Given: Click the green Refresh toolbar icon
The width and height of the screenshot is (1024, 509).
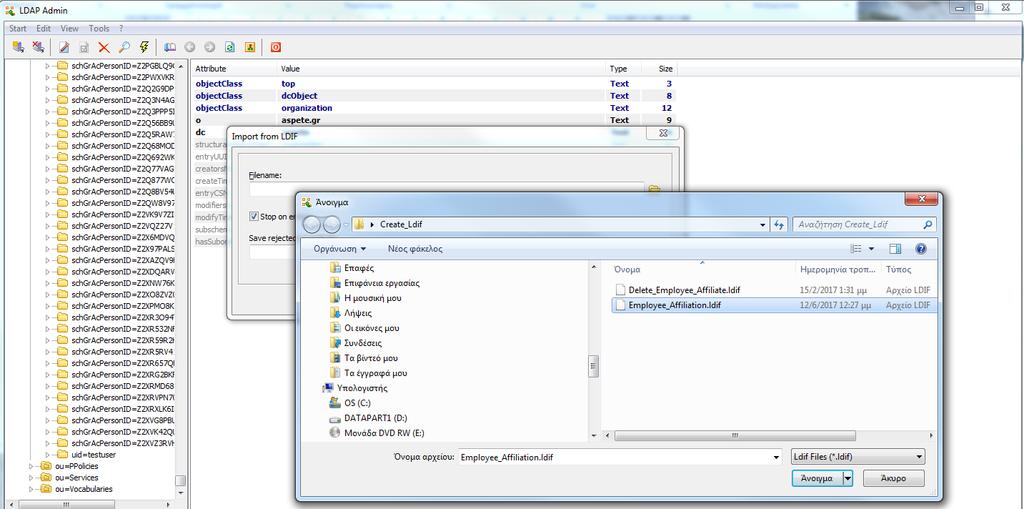Looking at the screenshot, I should pyautogui.click(x=230, y=47).
